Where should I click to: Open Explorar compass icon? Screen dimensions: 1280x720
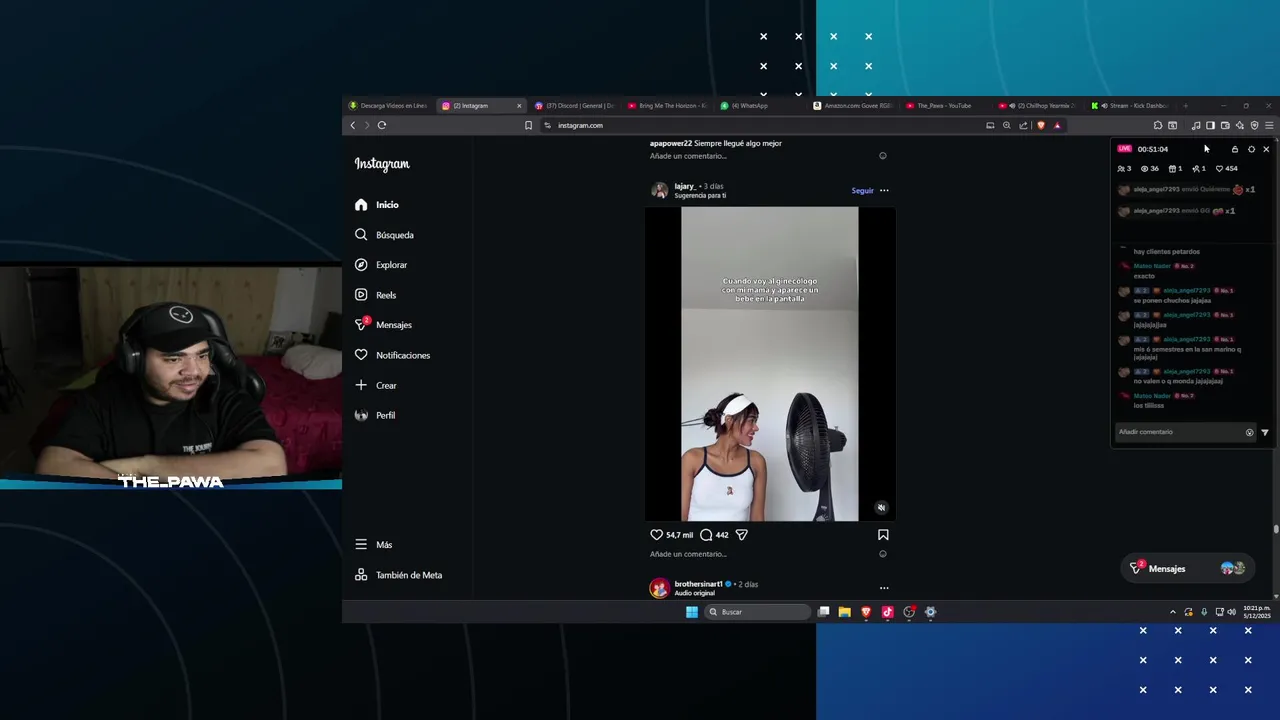[361, 265]
